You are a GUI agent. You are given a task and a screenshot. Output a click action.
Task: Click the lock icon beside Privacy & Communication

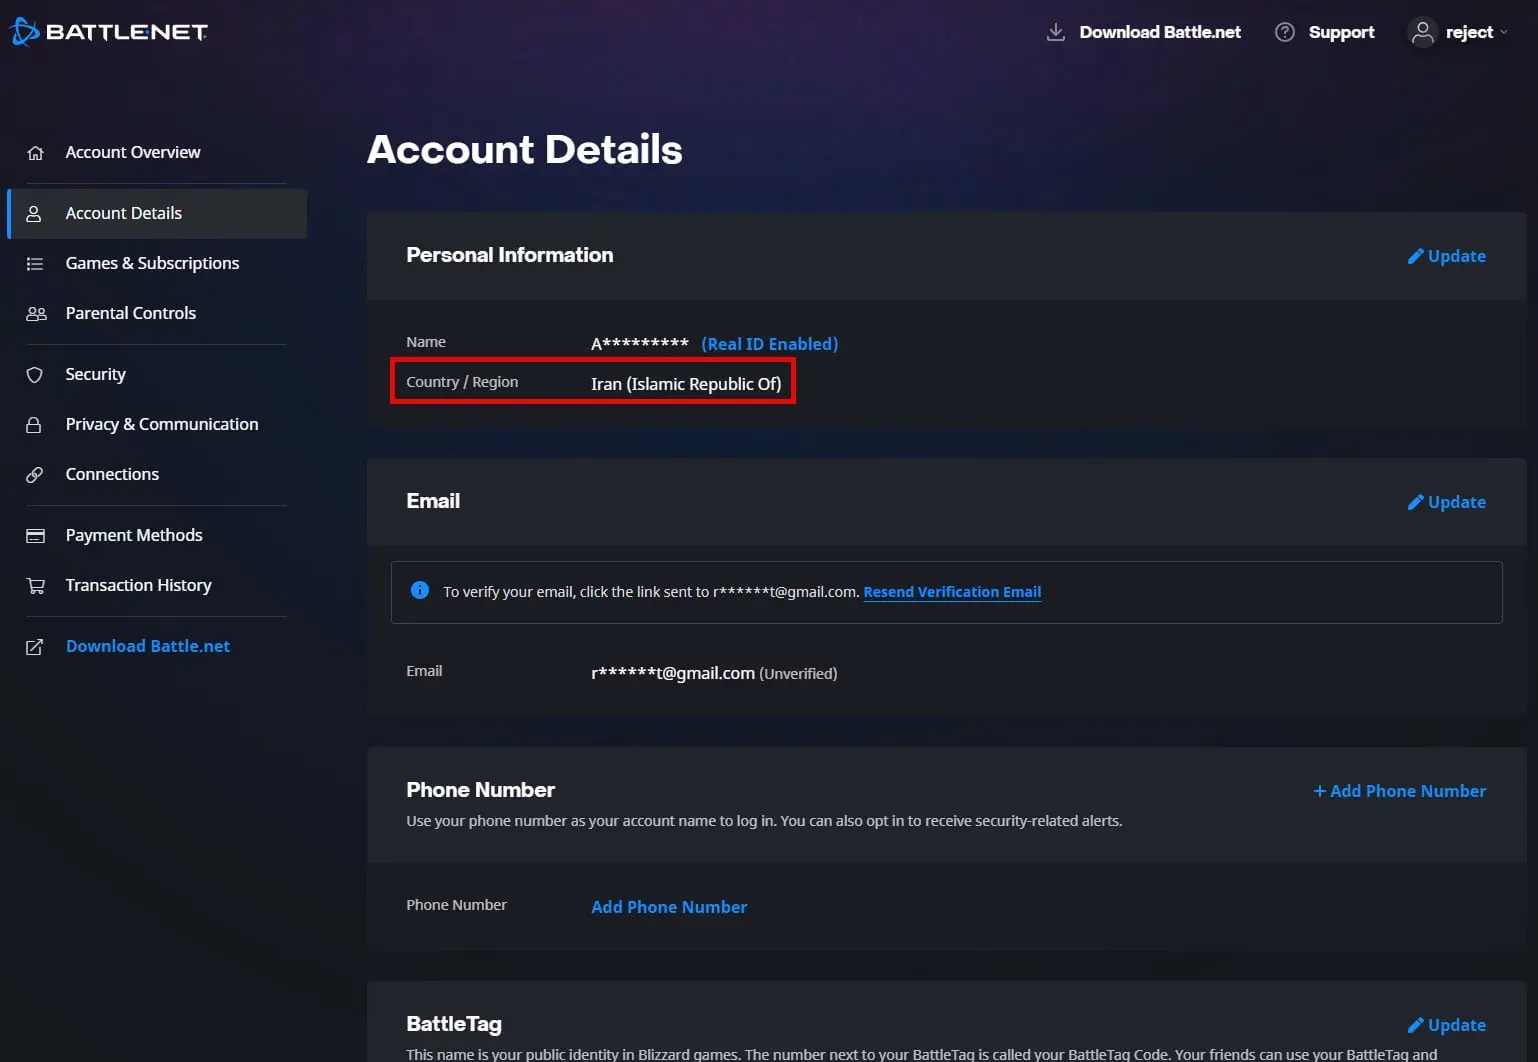34,425
